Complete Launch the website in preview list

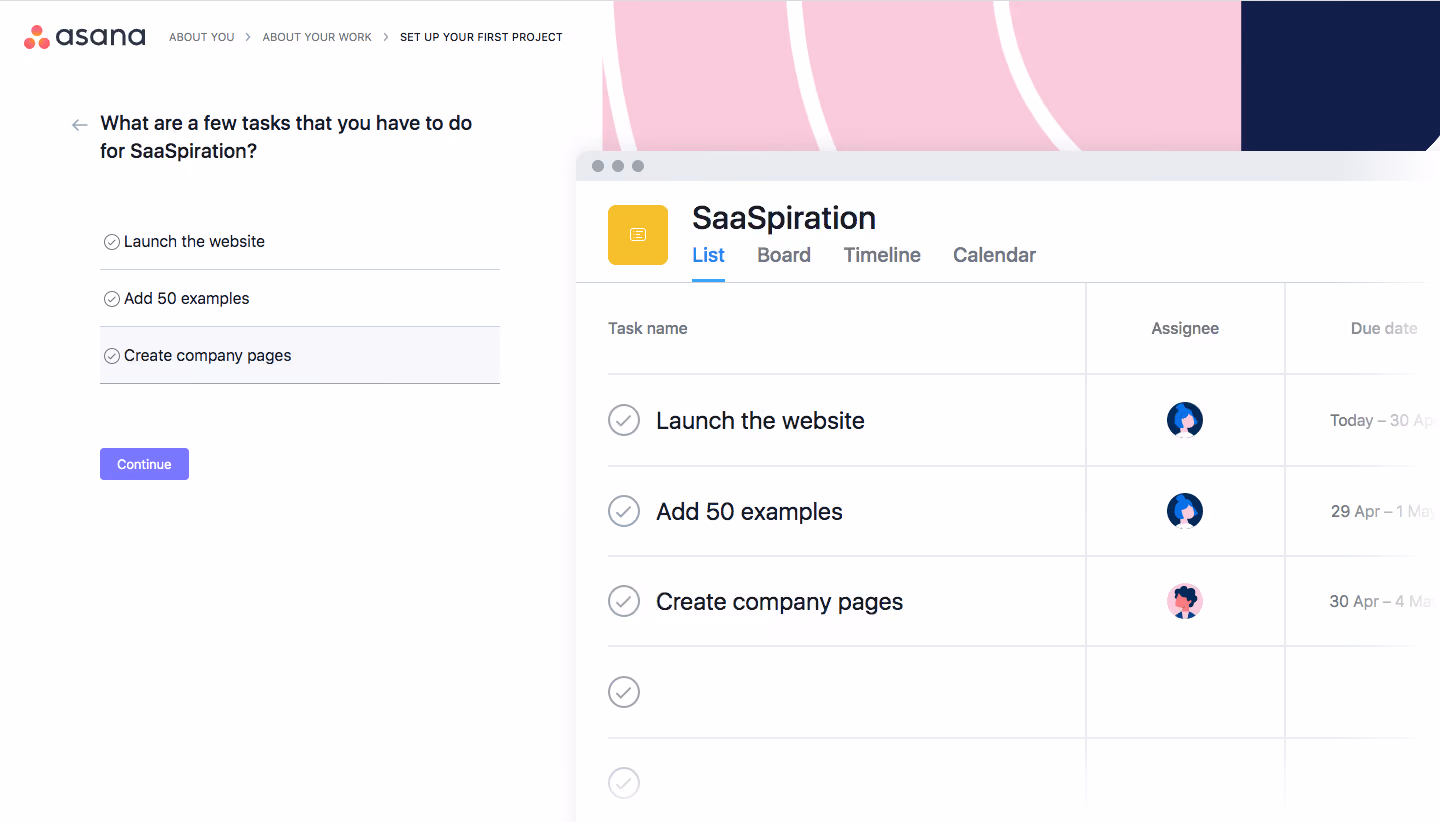coord(624,420)
